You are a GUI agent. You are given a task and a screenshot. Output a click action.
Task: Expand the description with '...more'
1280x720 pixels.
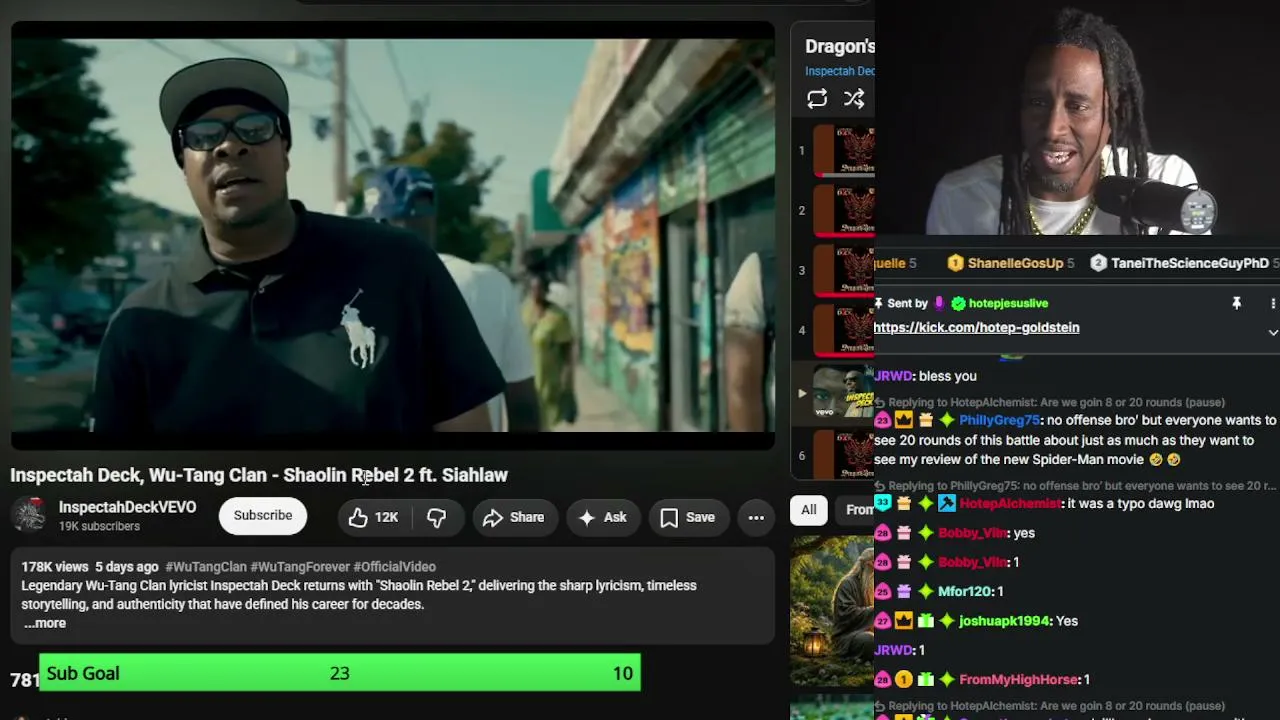pyautogui.click(x=45, y=623)
